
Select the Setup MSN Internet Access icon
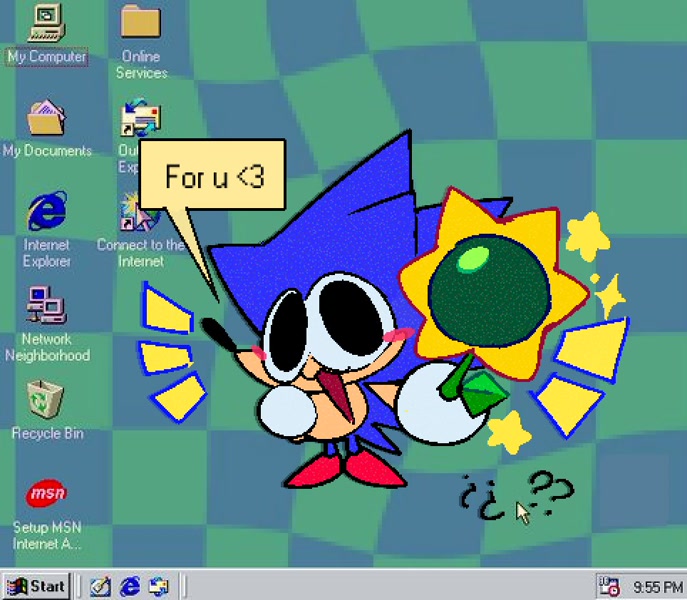(x=46, y=494)
